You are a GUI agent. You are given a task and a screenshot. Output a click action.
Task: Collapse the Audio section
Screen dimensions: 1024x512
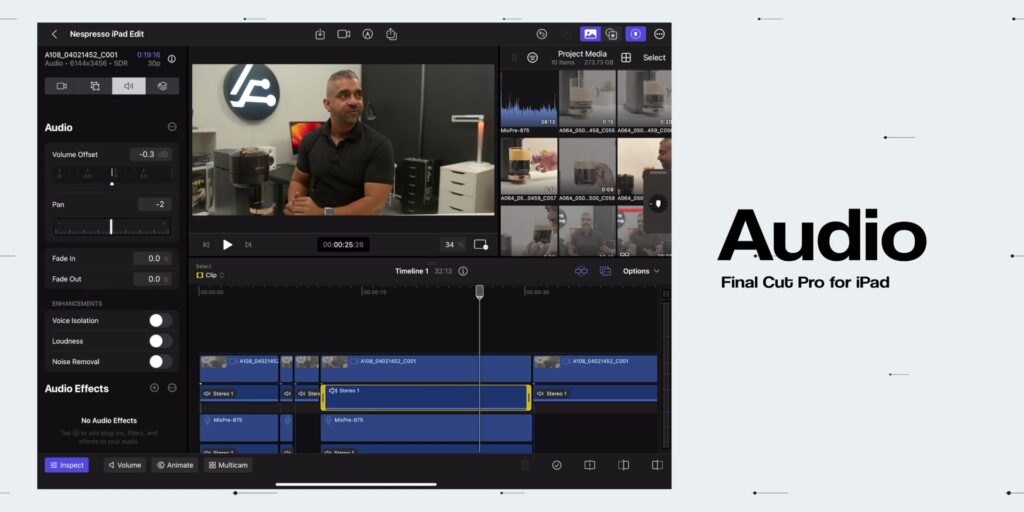172,127
